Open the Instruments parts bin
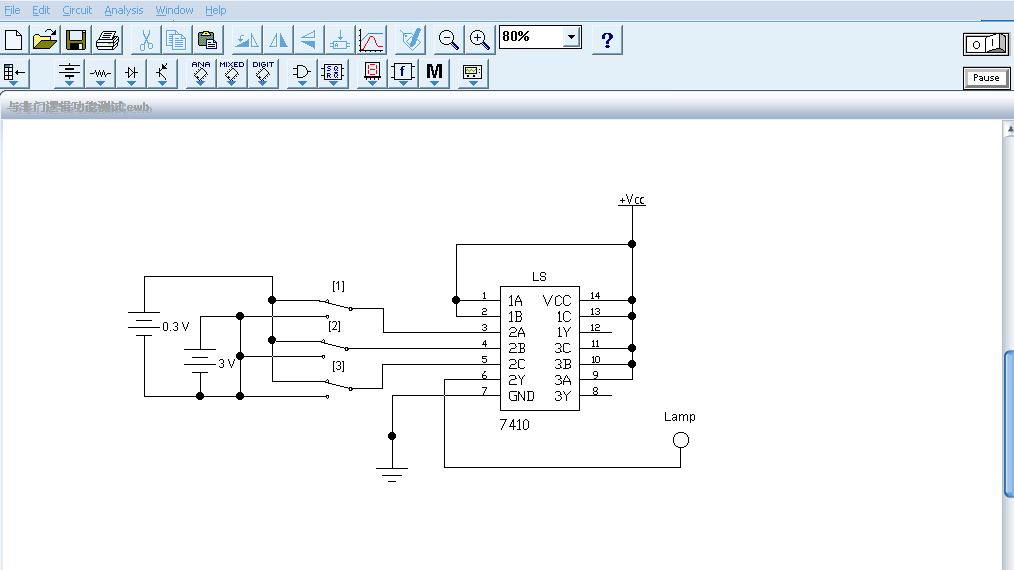This screenshot has width=1014, height=570. (x=472, y=73)
